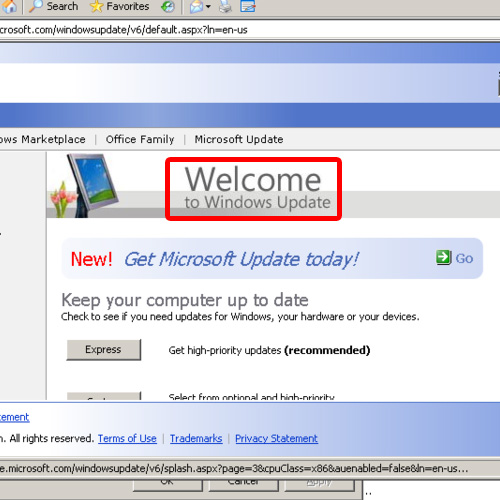Open the Windows Marketplace link
This screenshot has width=500, height=500.
pos(43,139)
